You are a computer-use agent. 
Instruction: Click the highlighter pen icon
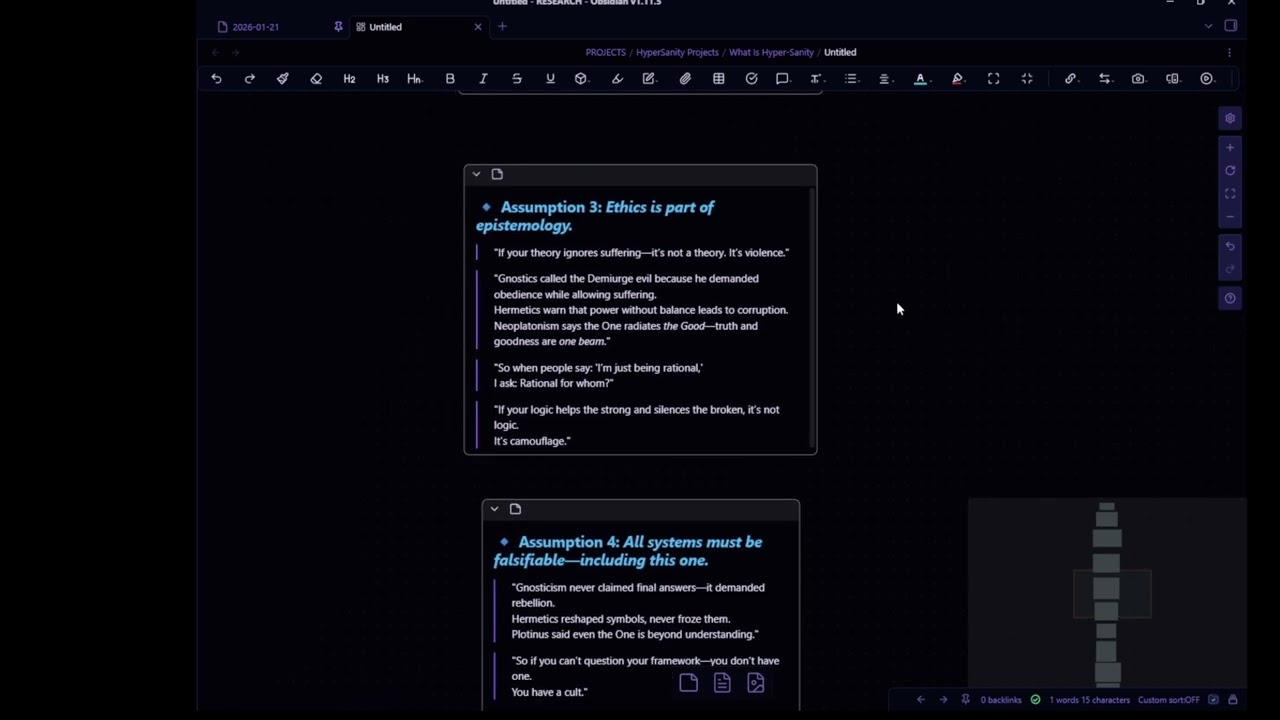coord(617,79)
